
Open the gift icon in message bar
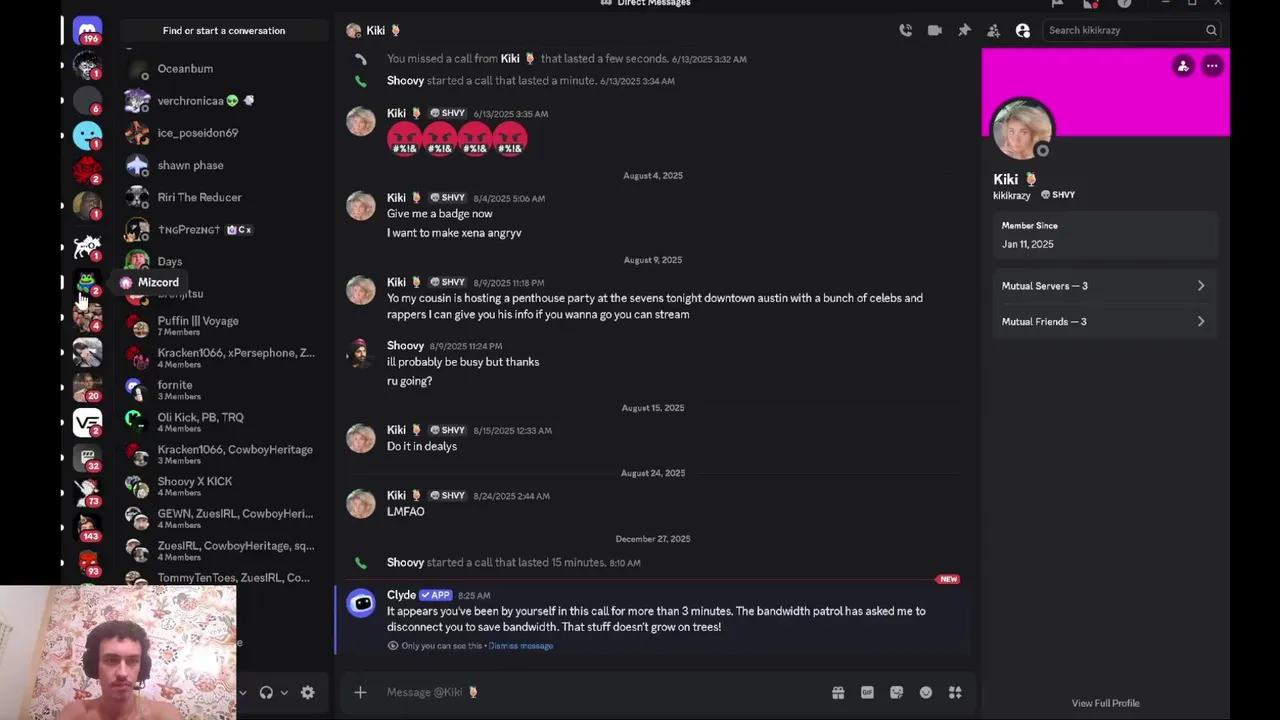click(x=838, y=692)
